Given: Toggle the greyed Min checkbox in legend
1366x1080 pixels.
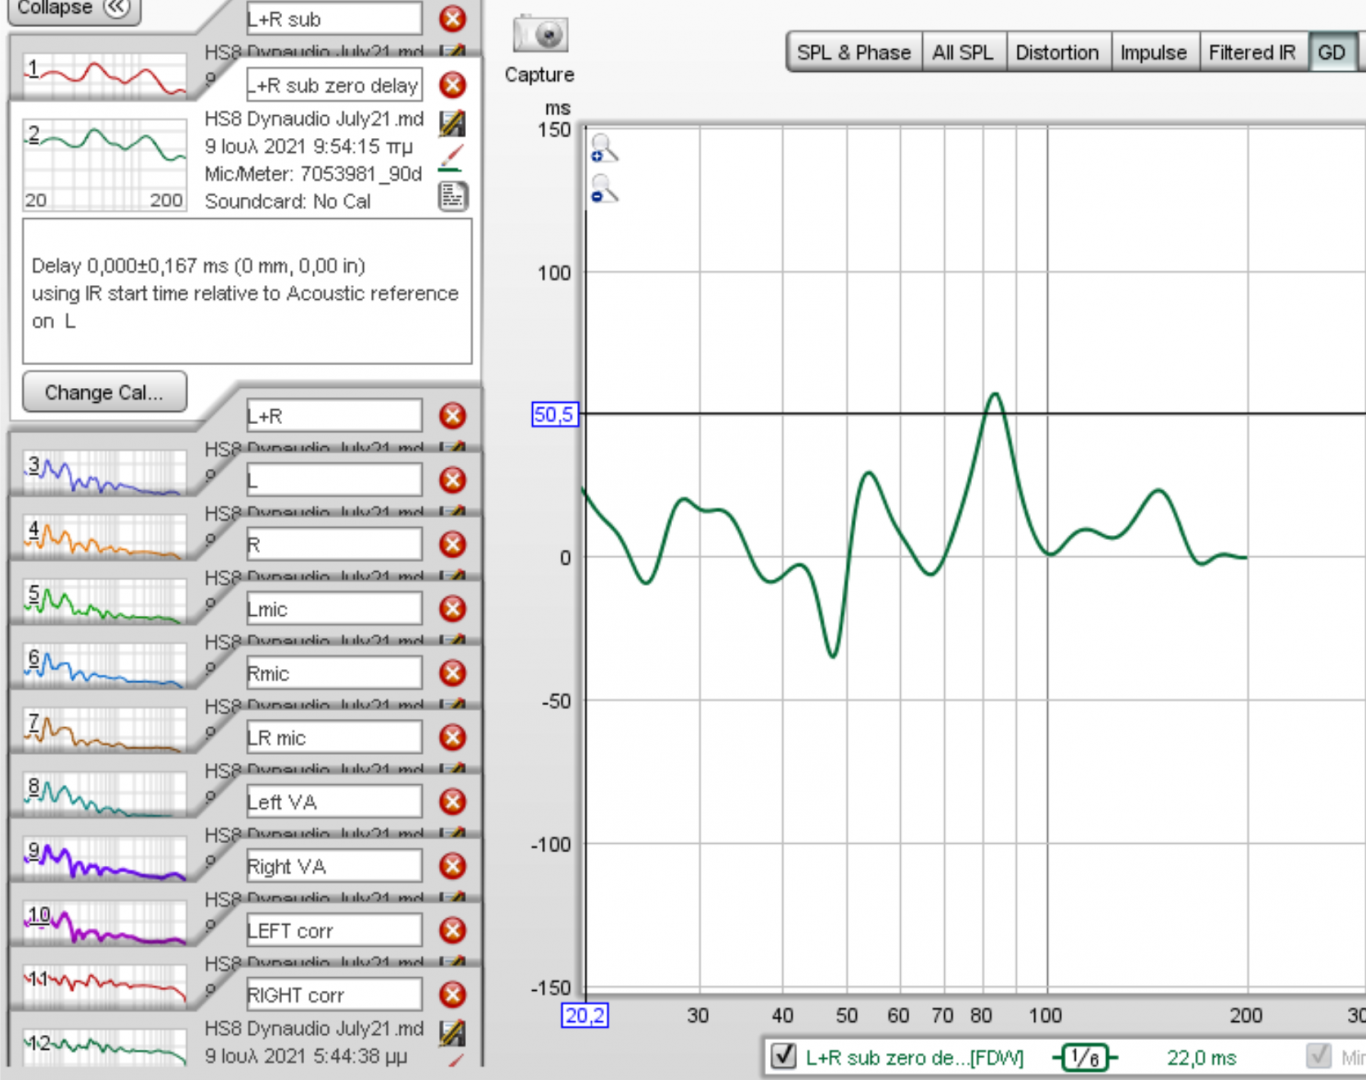Looking at the screenshot, I should 1319,1056.
